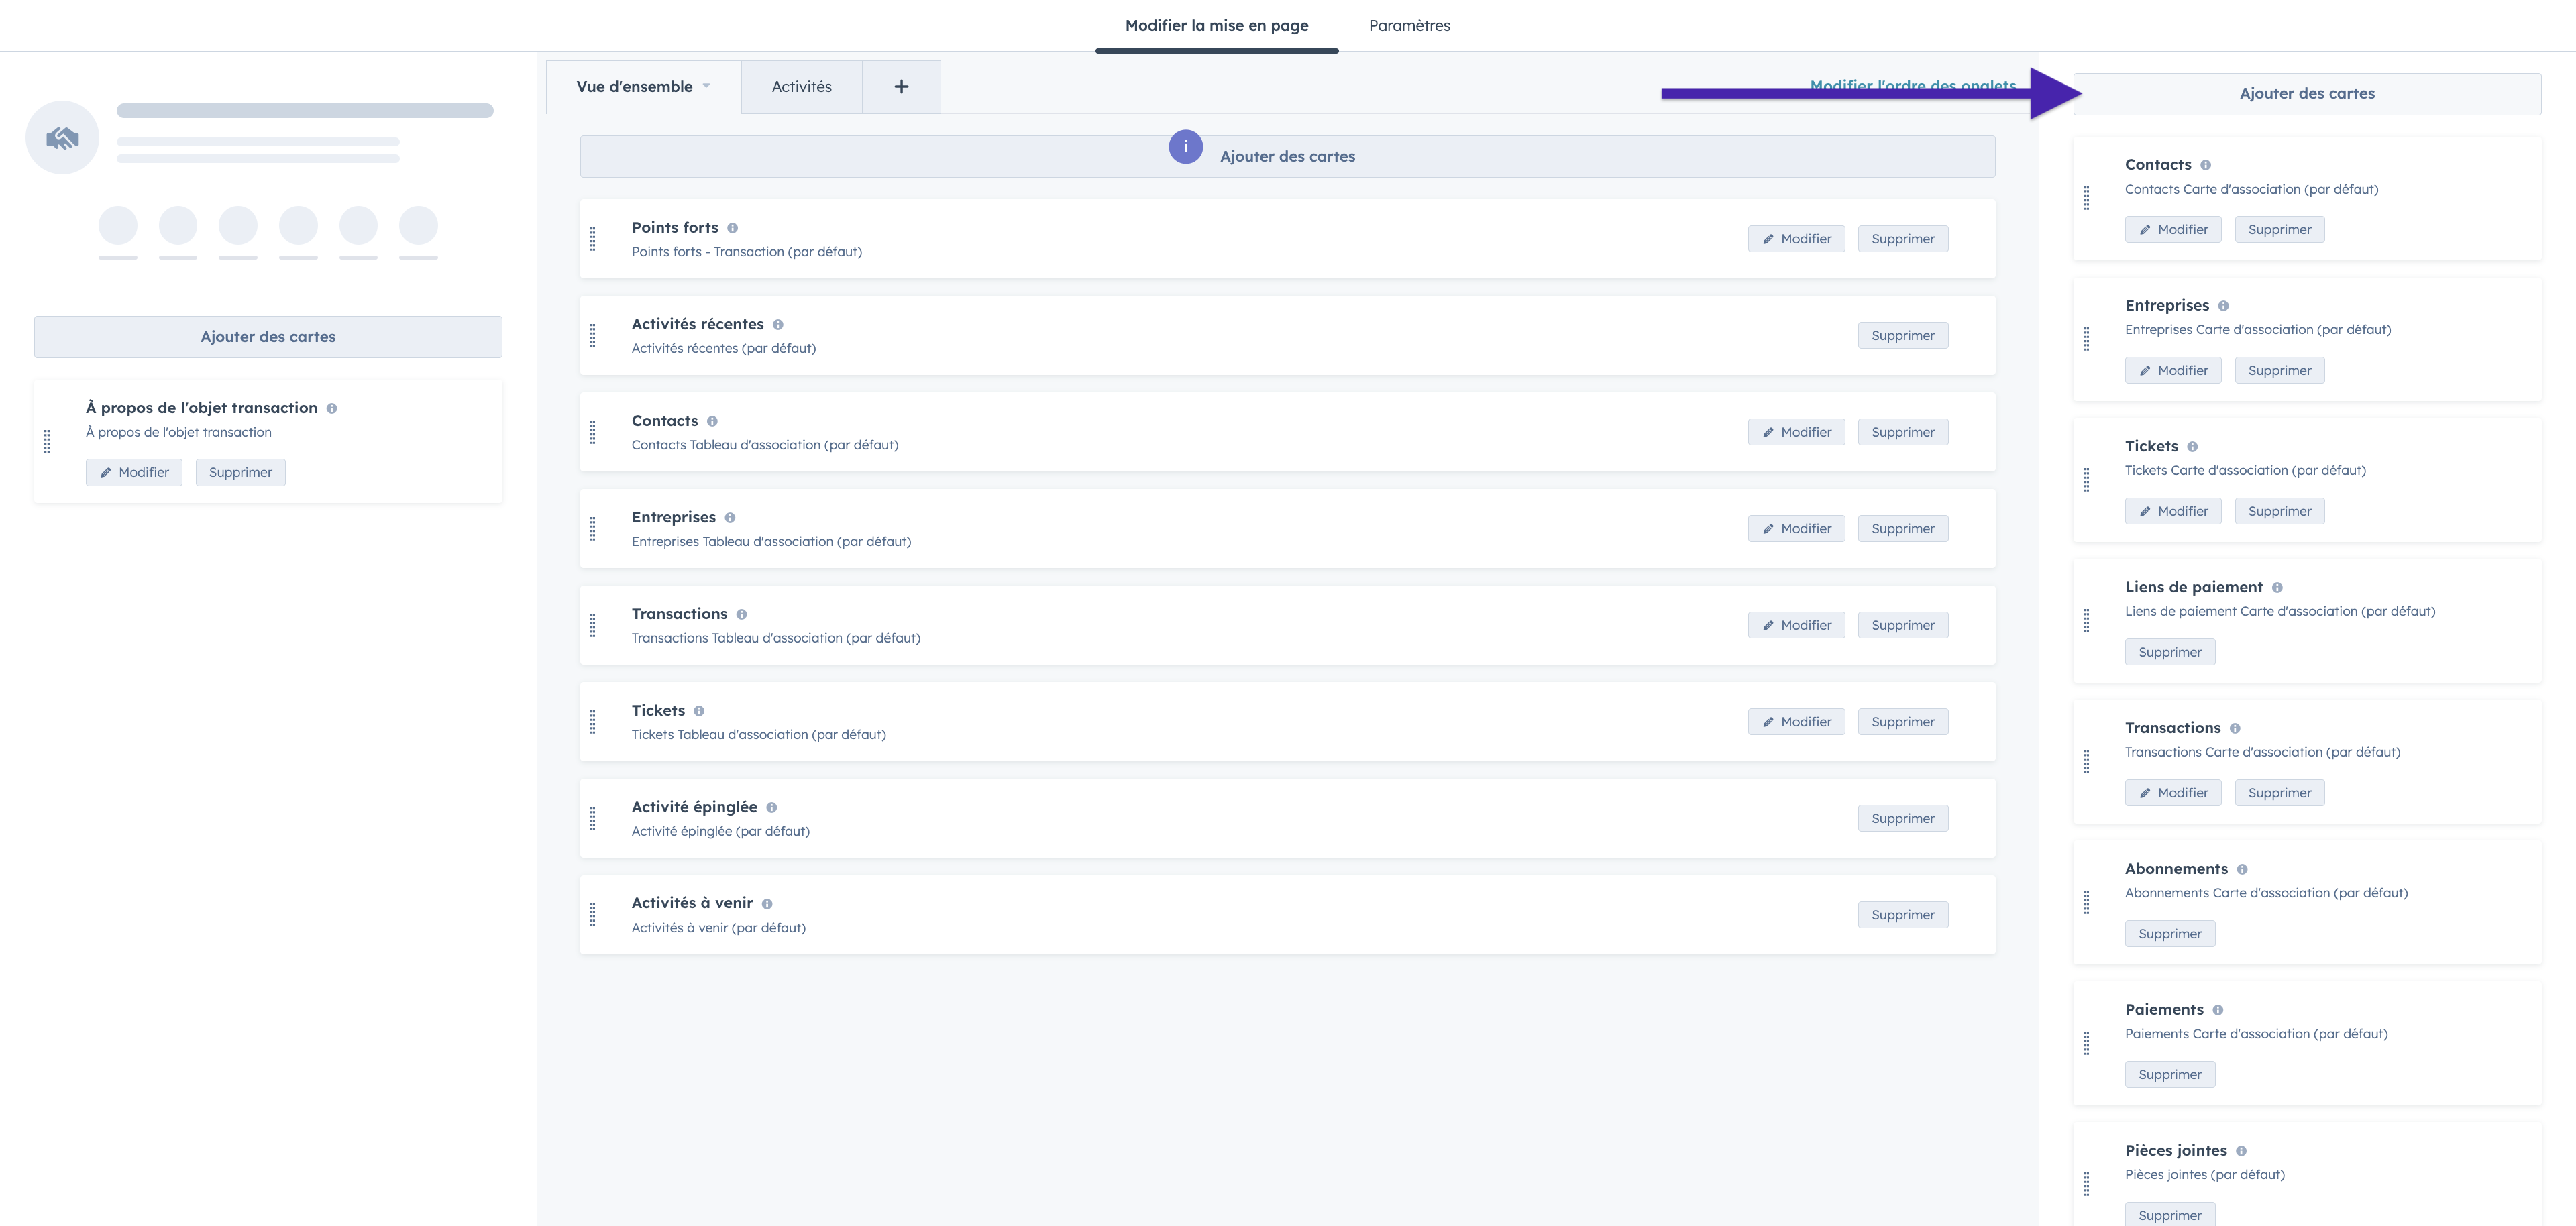Click Ajouter des cartes in the left sidebar
This screenshot has width=2576, height=1226.
268,337
